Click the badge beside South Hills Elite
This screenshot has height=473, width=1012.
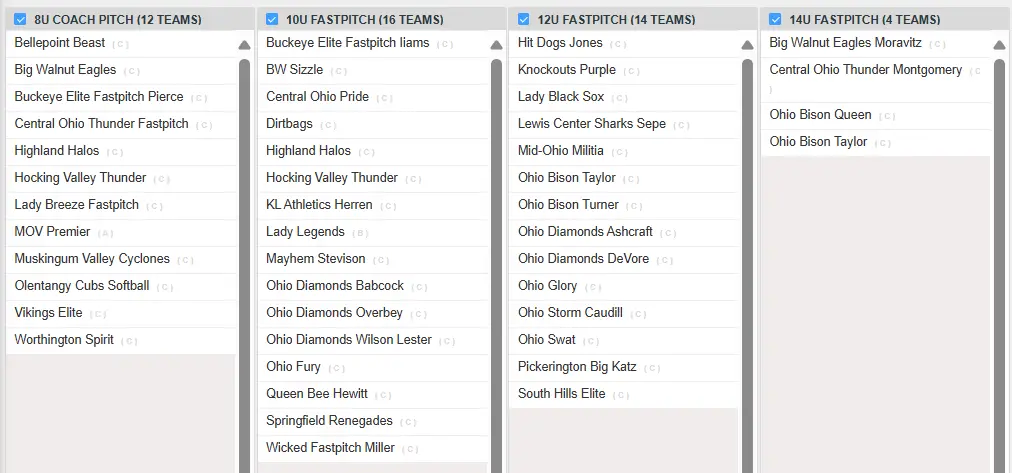click(x=621, y=395)
